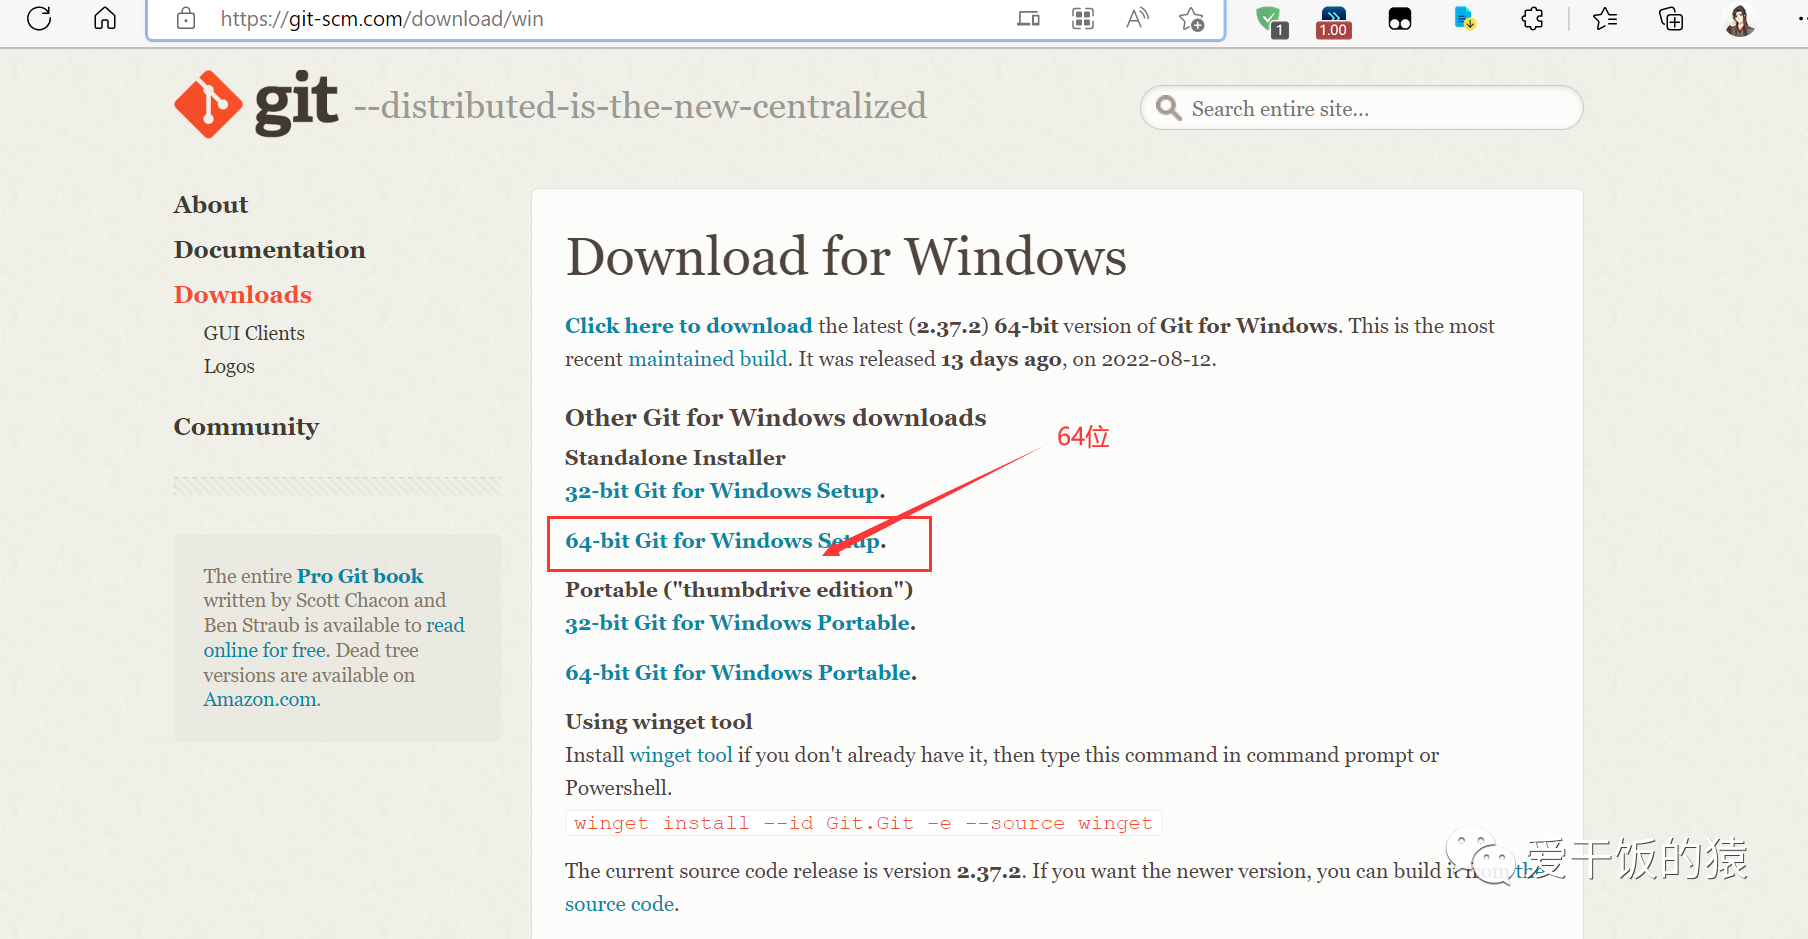Image resolution: width=1808 pixels, height=939 pixels.
Task: Go to browser home page icon
Action: coord(105,18)
